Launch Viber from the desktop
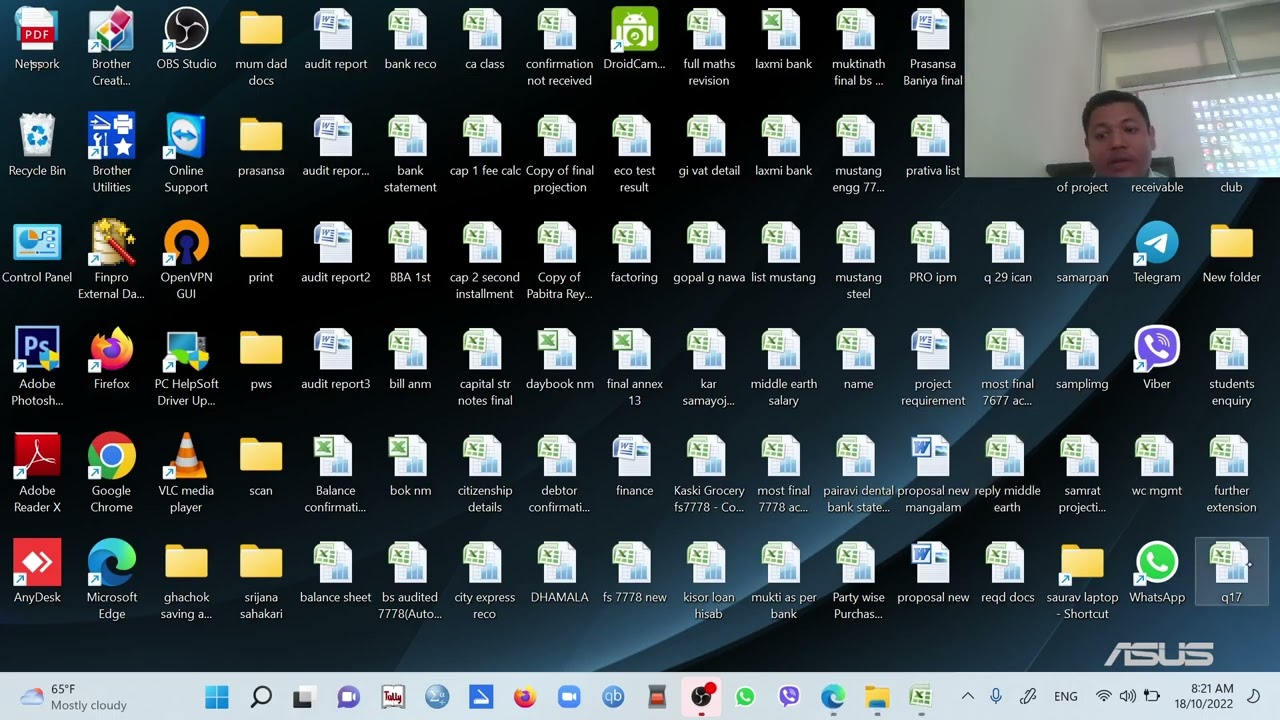The height and width of the screenshot is (720, 1280). coord(1157,360)
